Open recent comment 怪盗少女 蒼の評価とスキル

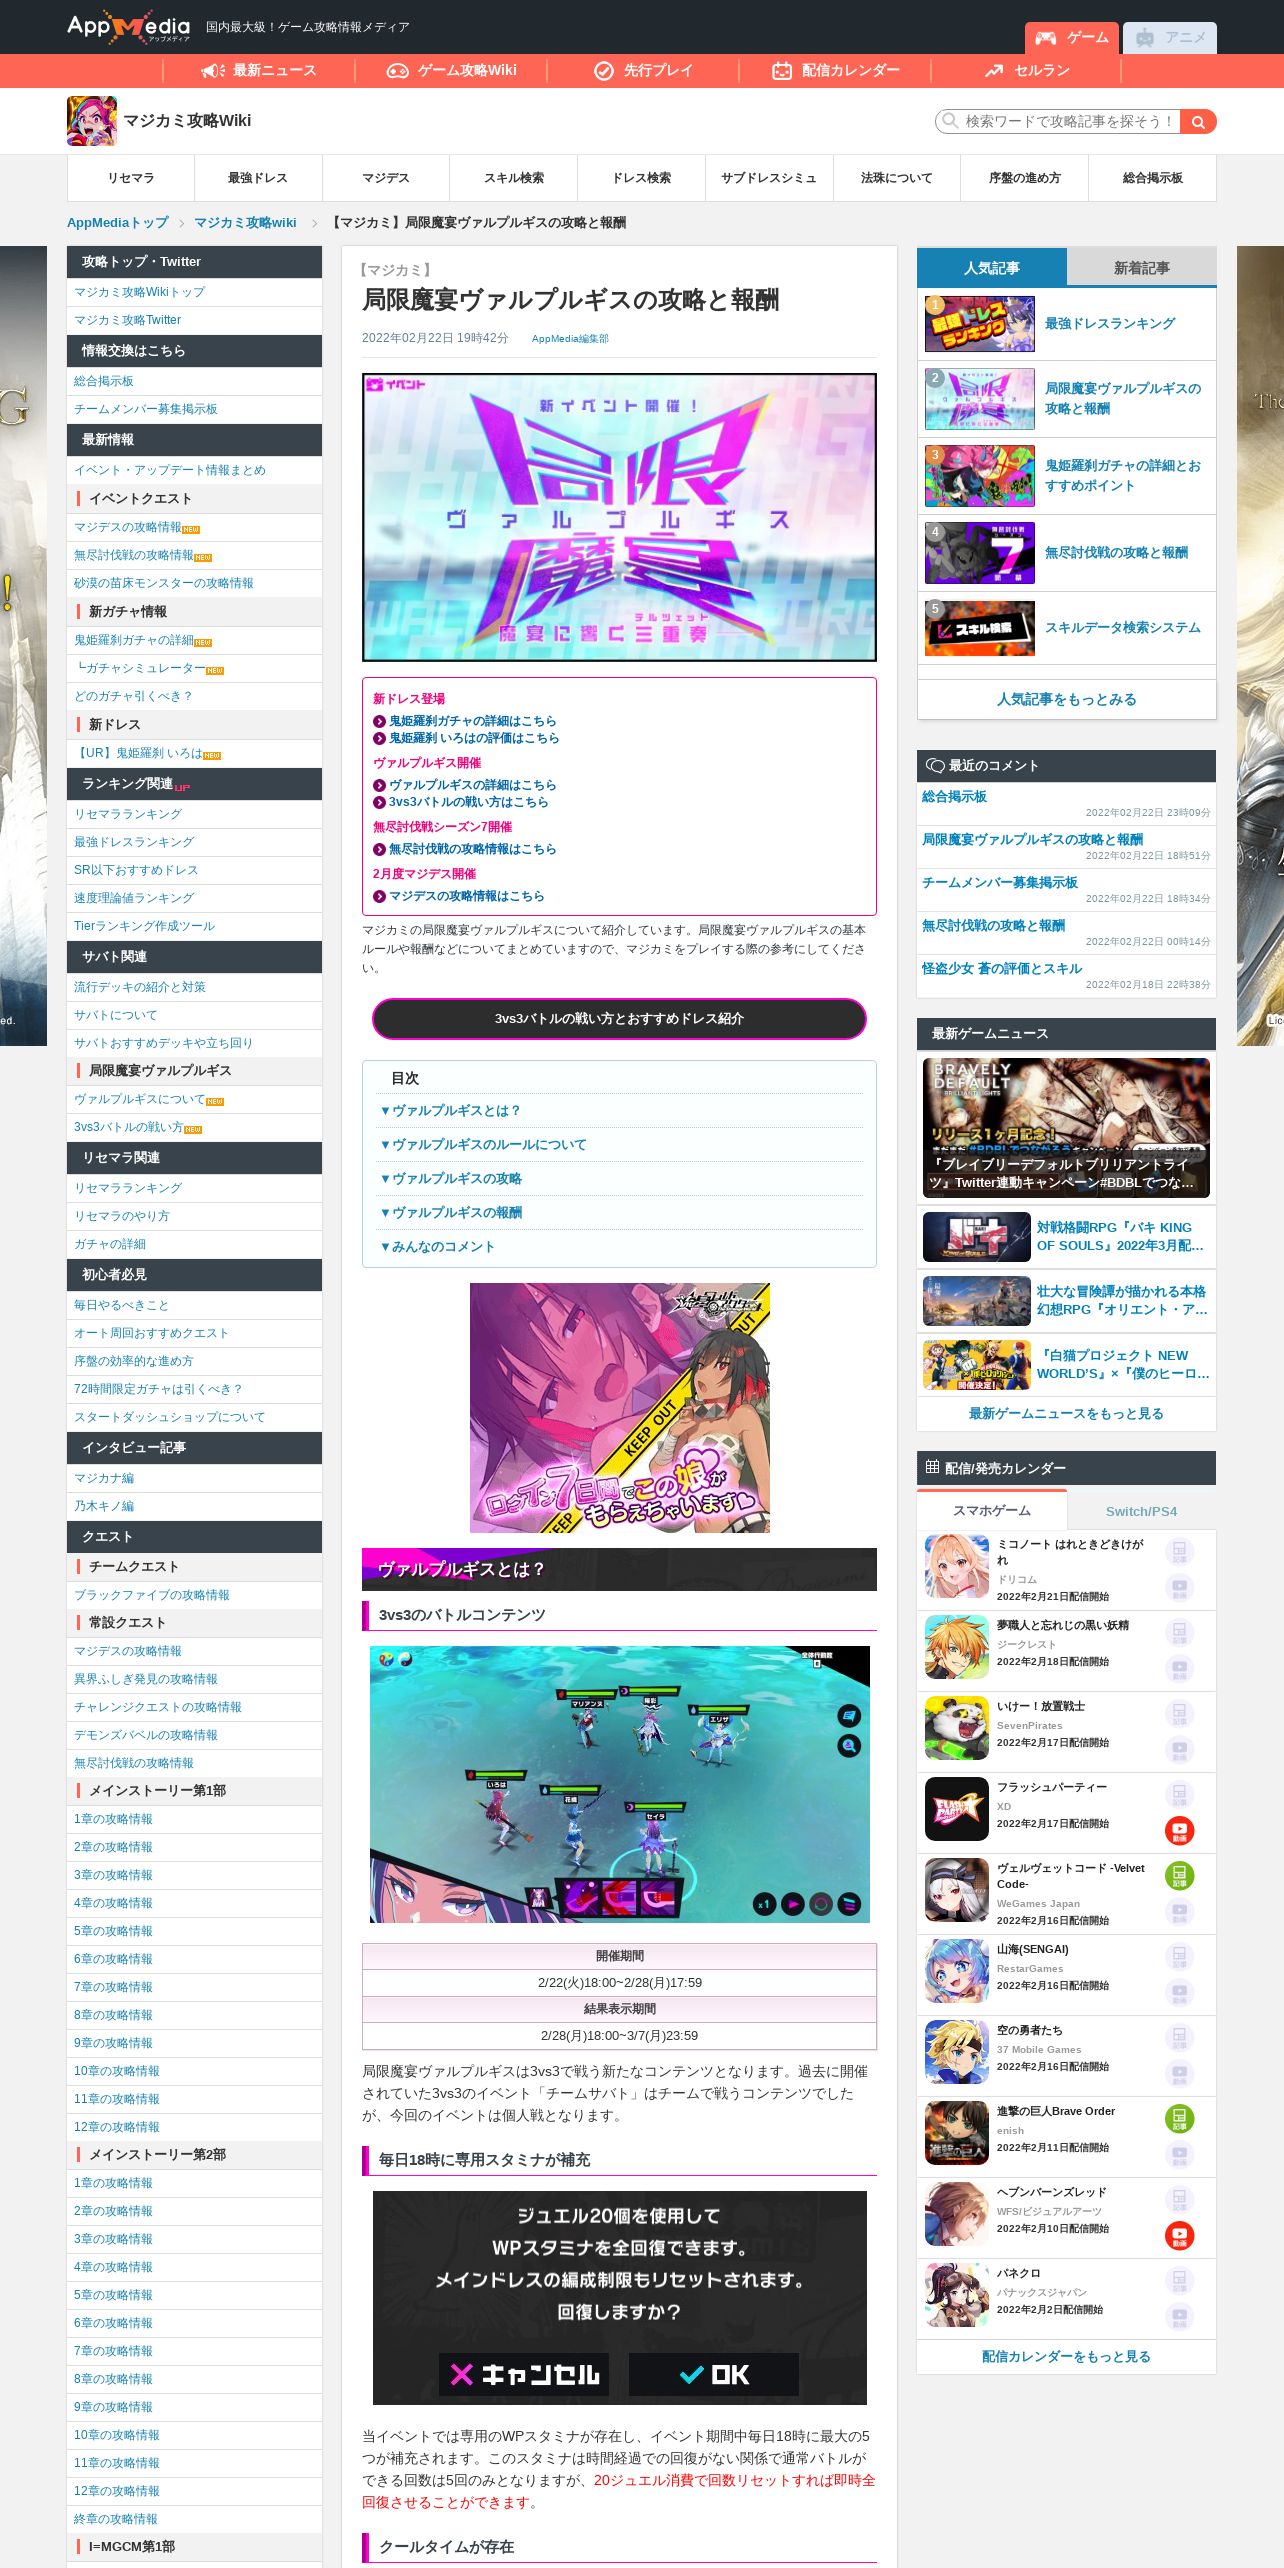pyautogui.click(x=1002, y=969)
